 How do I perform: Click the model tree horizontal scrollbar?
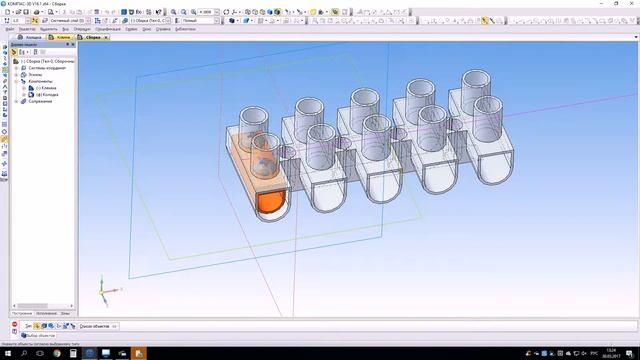click(43, 306)
